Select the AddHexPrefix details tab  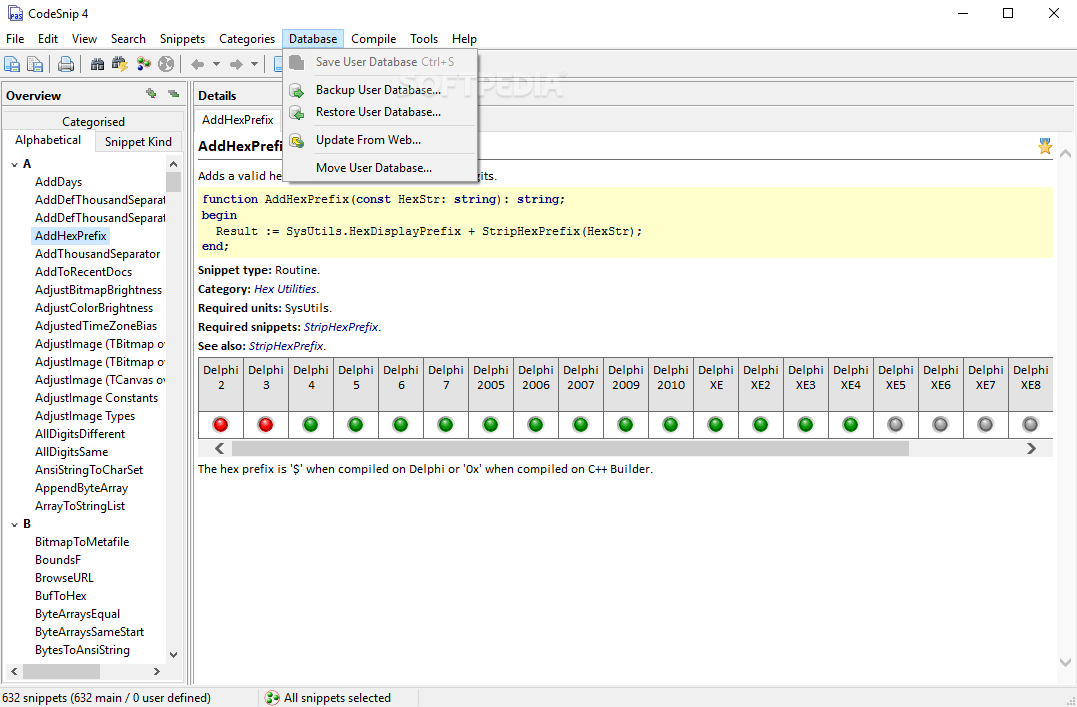point(238,120)
